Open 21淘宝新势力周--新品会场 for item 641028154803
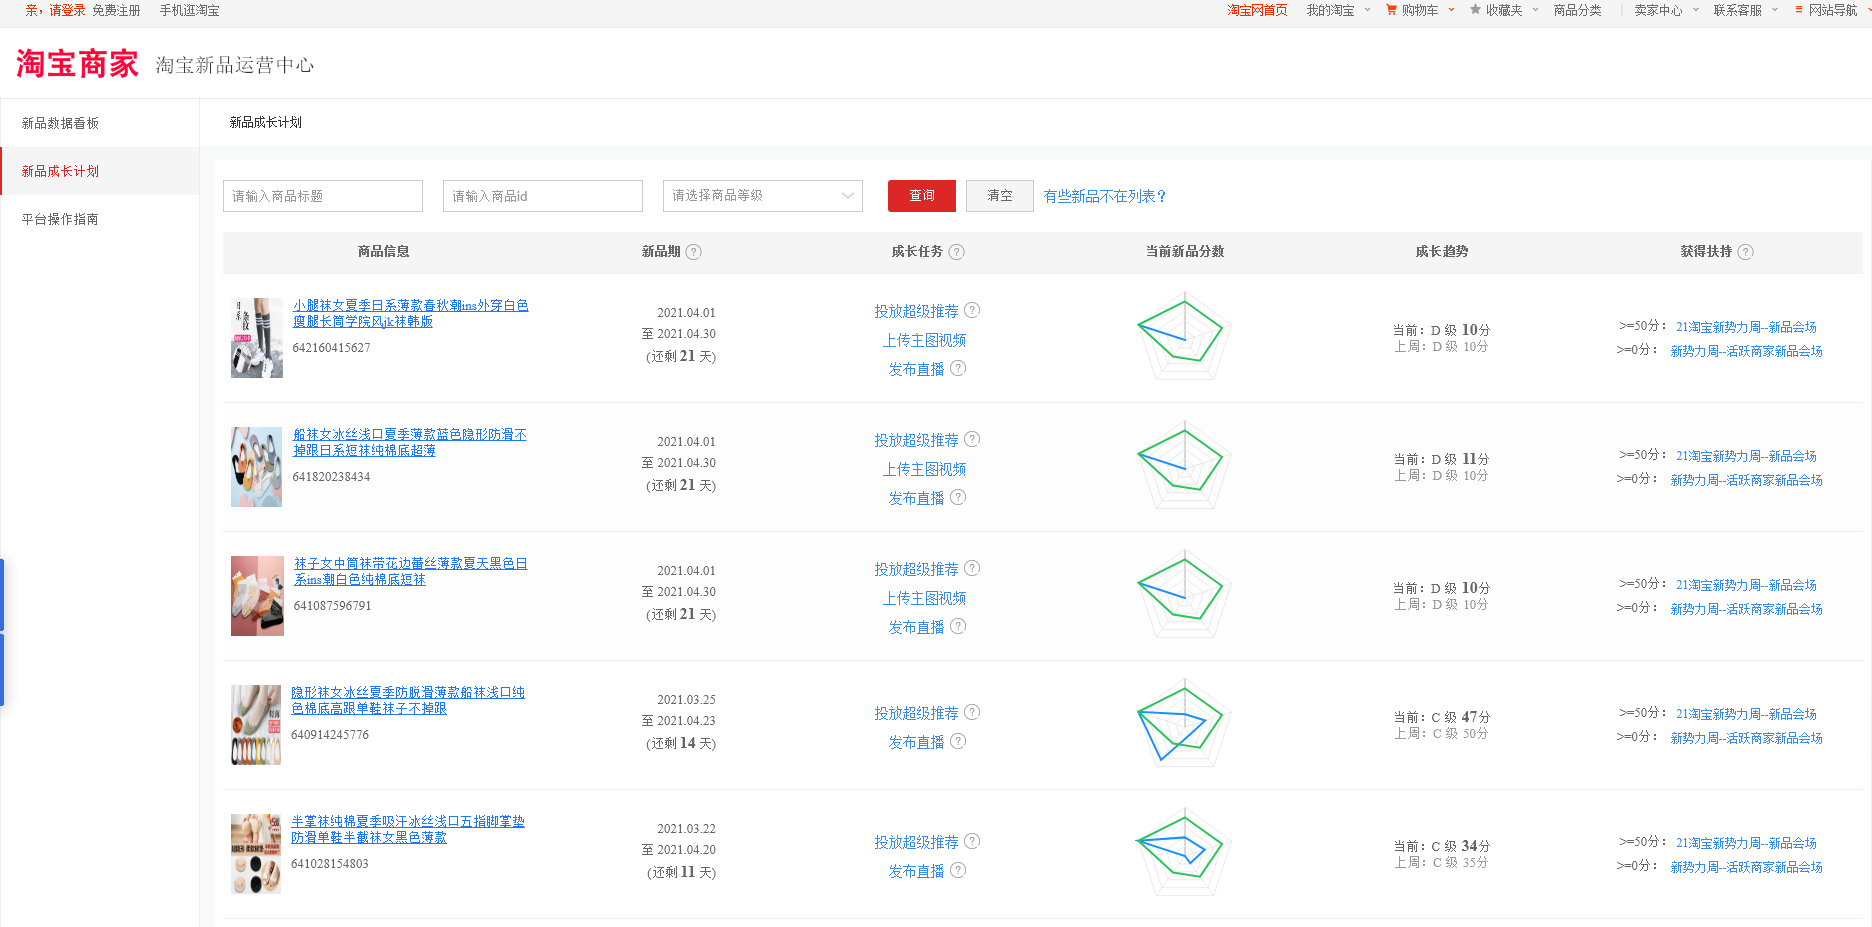This screenshot has width=1872, height=927. [1746, 843]
